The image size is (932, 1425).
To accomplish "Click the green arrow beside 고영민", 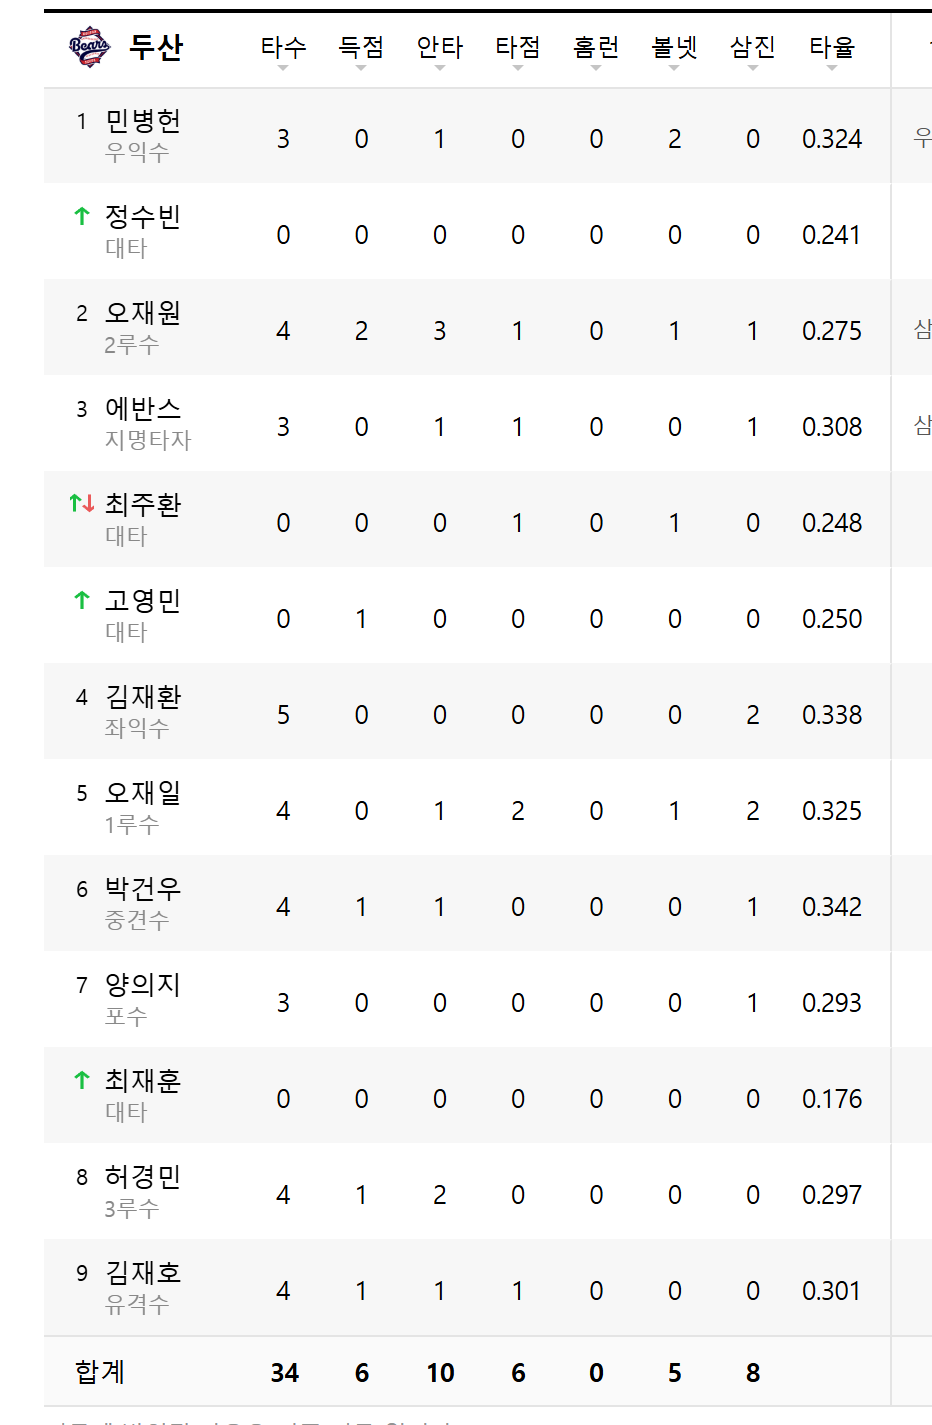I will (82, 600).
